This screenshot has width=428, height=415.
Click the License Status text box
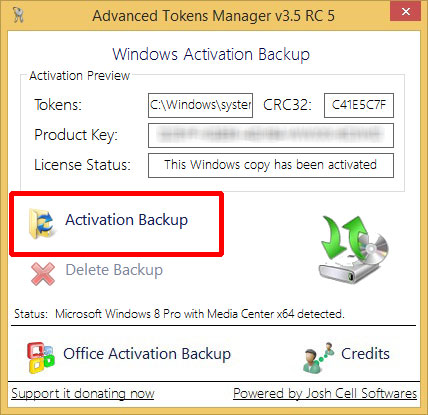pyautogui.click(x=271, y=165)
